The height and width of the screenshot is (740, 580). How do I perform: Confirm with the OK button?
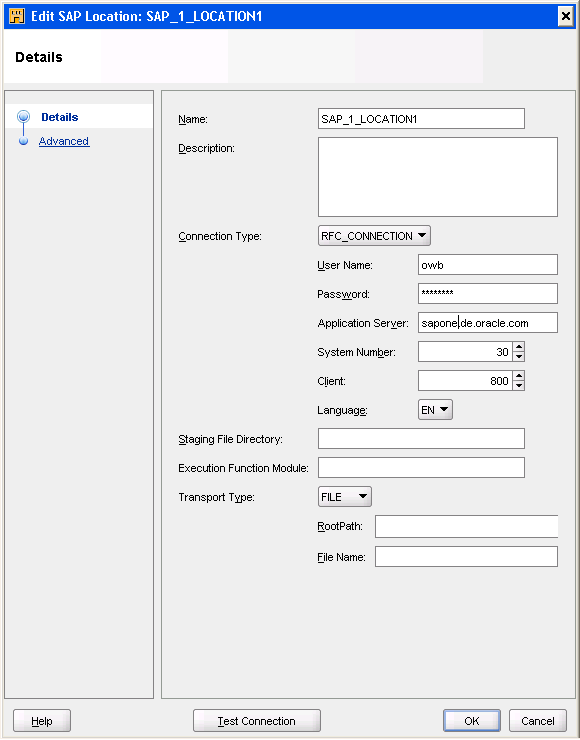pyautogui.click(x=471, y=721)
